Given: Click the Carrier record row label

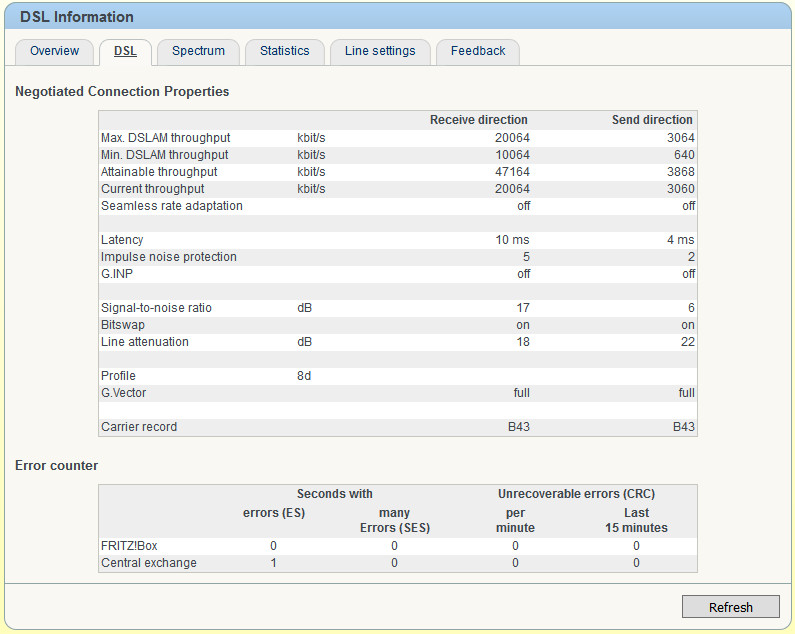Looking at the screenshot, I should point(139,427).
